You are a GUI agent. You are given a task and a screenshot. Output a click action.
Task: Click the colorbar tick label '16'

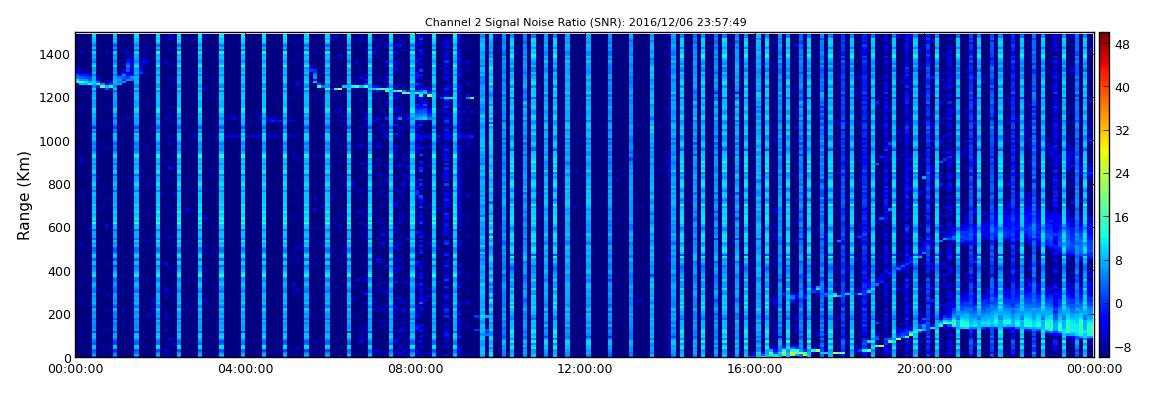(x=1123, y=217)
